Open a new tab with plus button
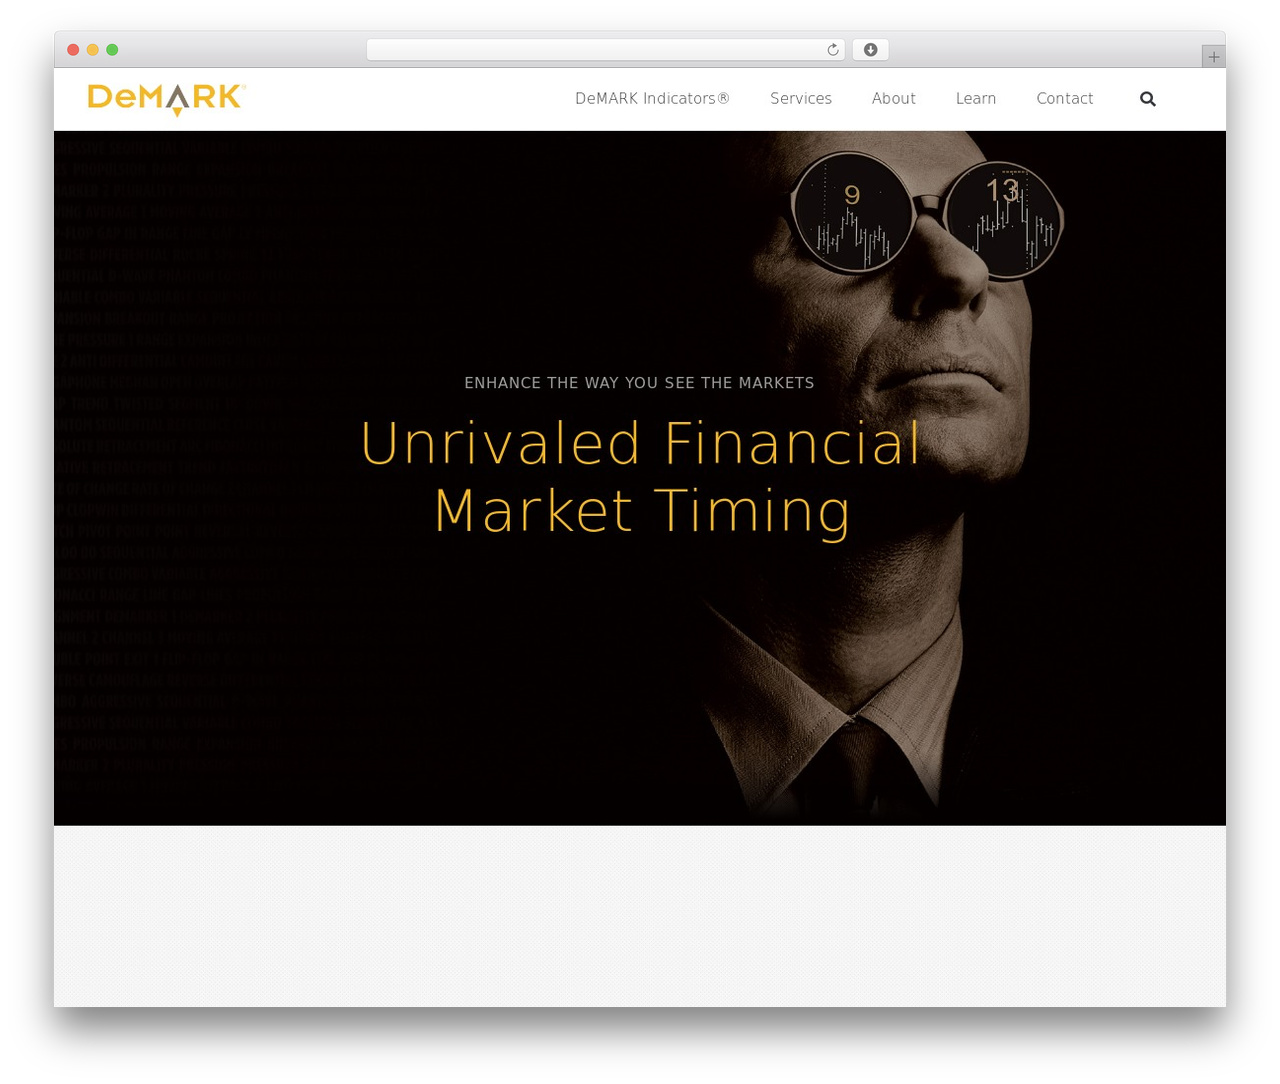The image size is (1280, 1084). coord(1213,57)
